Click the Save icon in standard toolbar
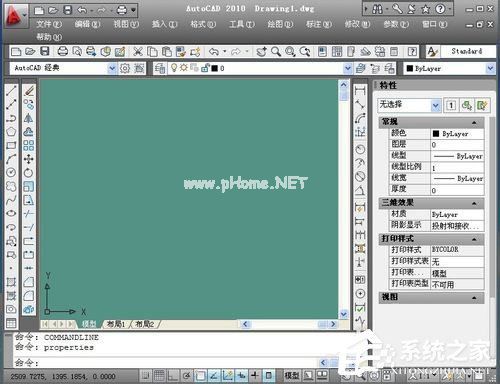The width and height of the screenshot is (500, 384). [x=45, y=51]
